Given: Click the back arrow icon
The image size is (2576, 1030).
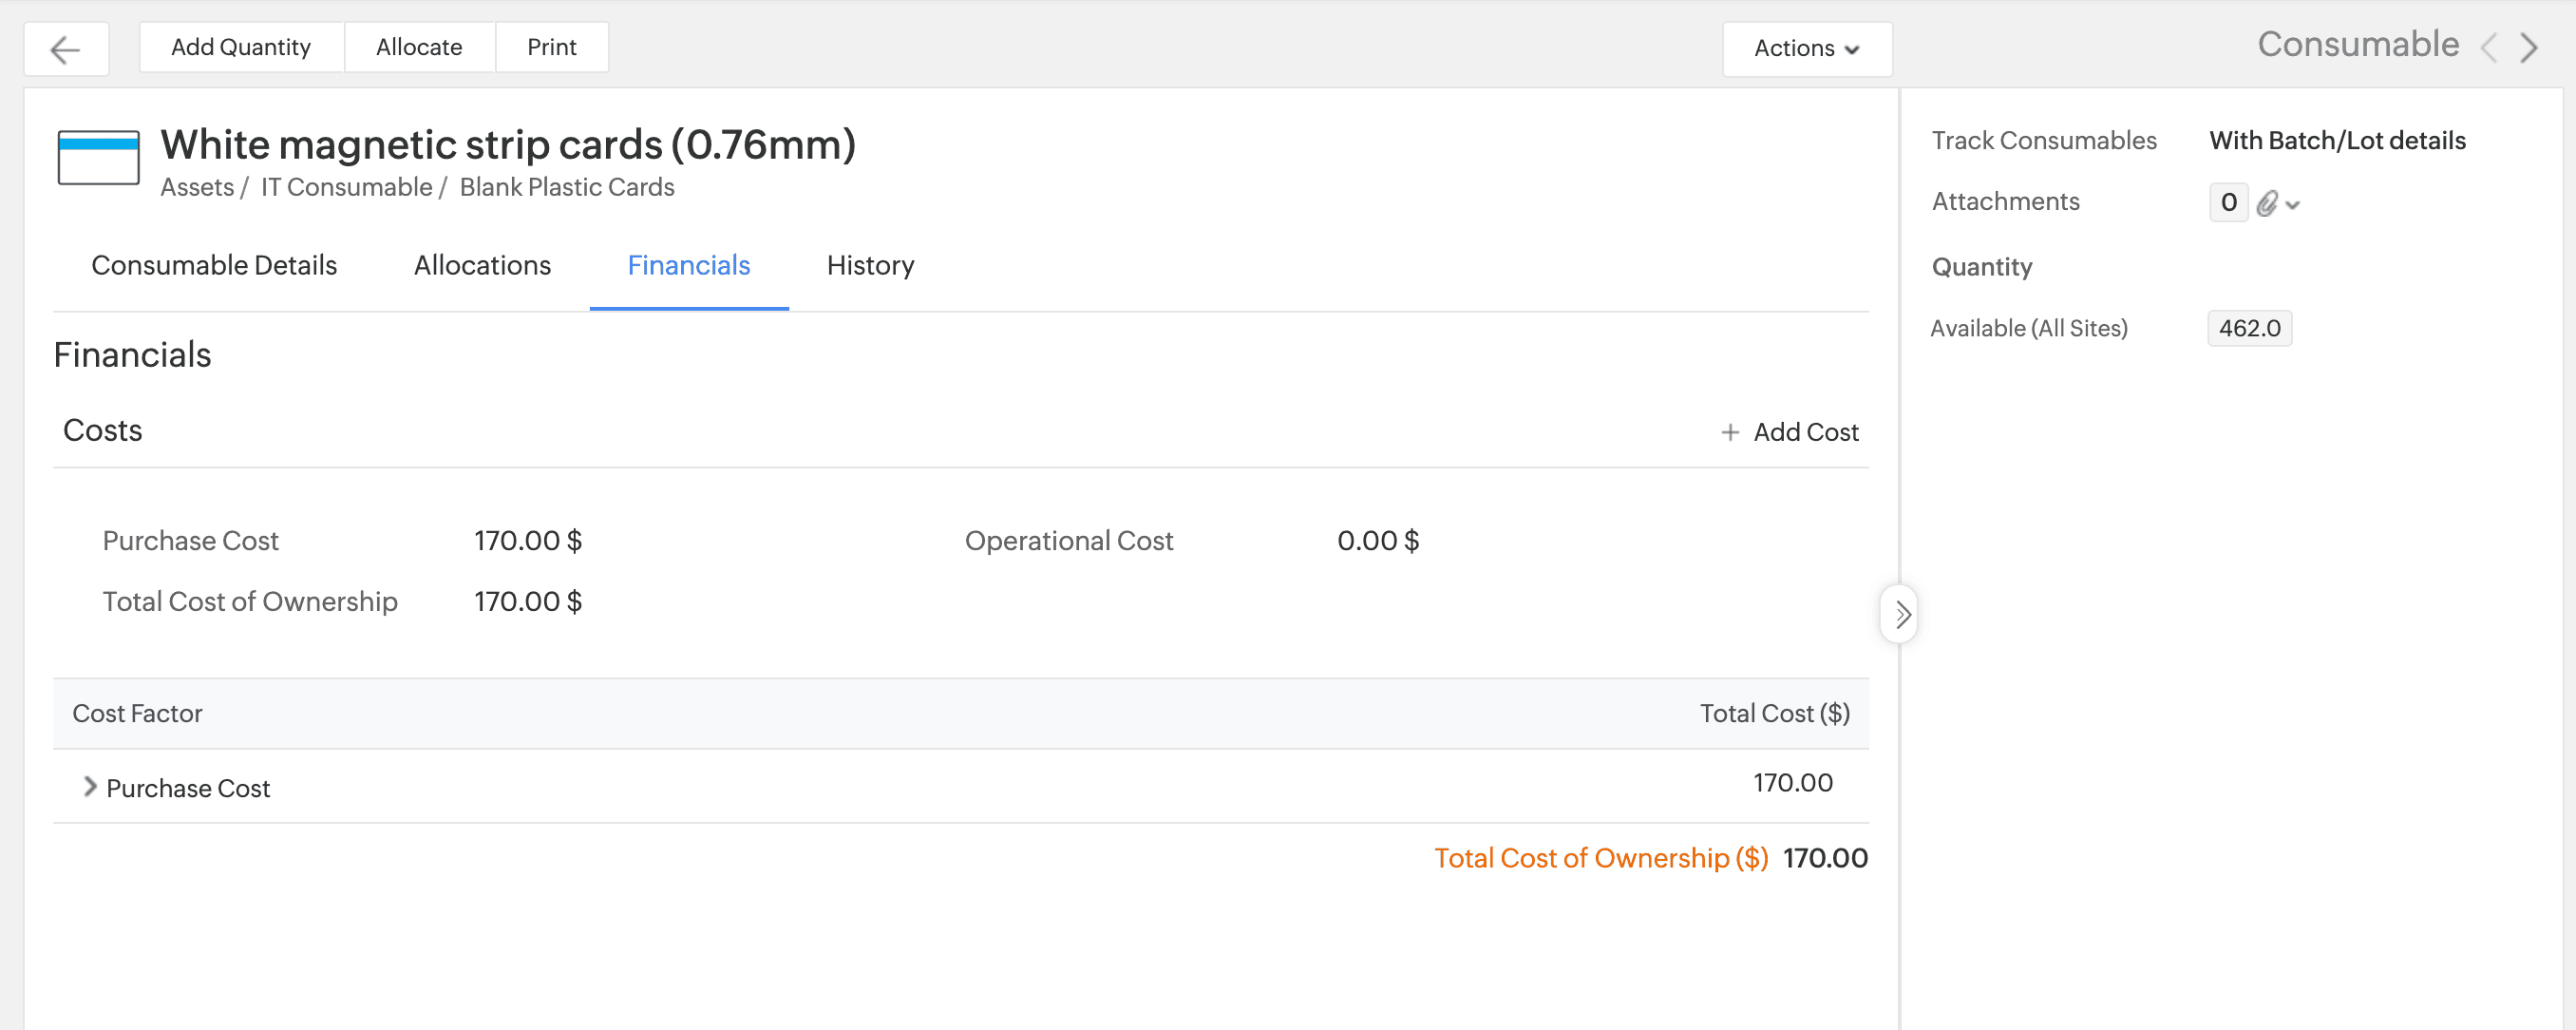Looking at the screenshot, I should [65, 49].
